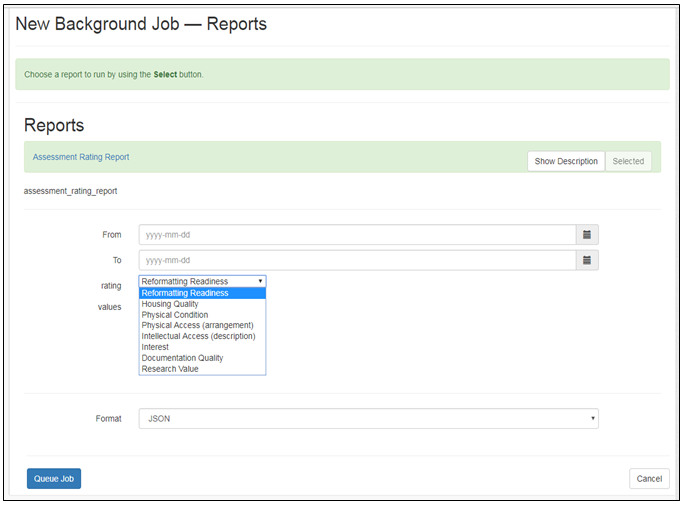Image resolution: width=687 pixels, height=506 pixels.
Task: Click the To date input field
Action: (357, 260)
